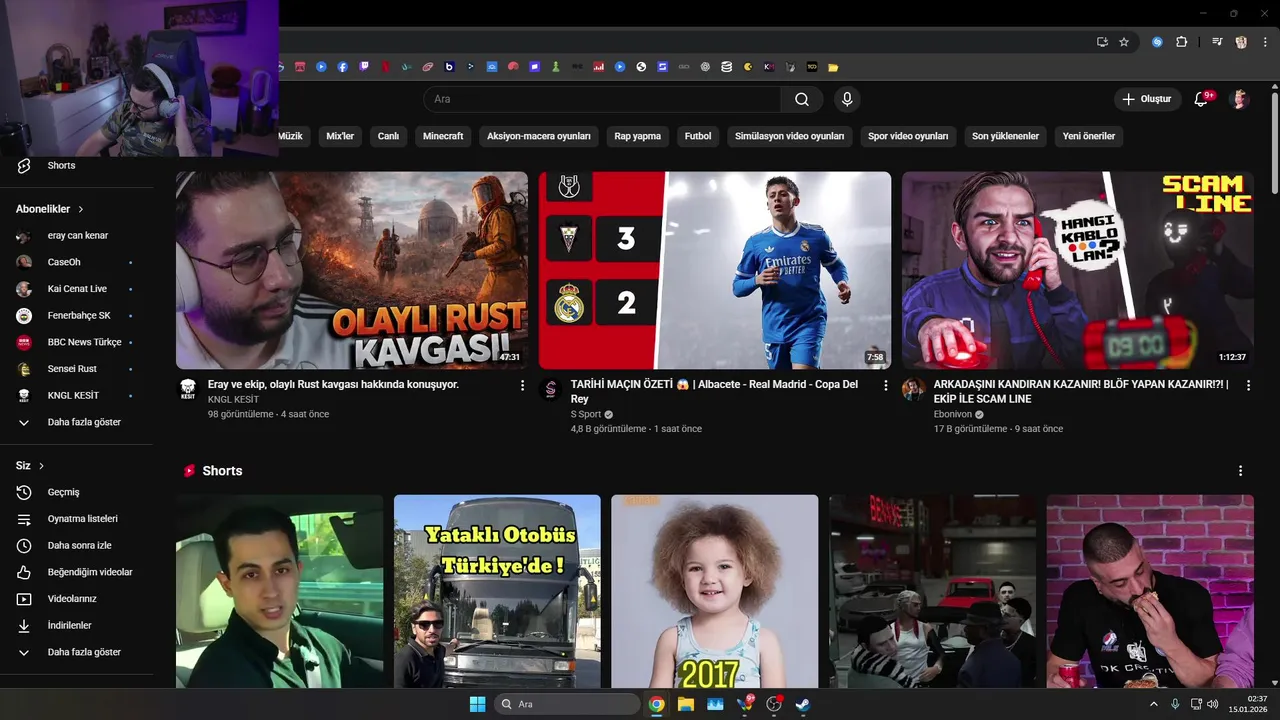Select the Rap yapma chip
The width and height of the screenshot is (1280, 720).
click(637, 136)
